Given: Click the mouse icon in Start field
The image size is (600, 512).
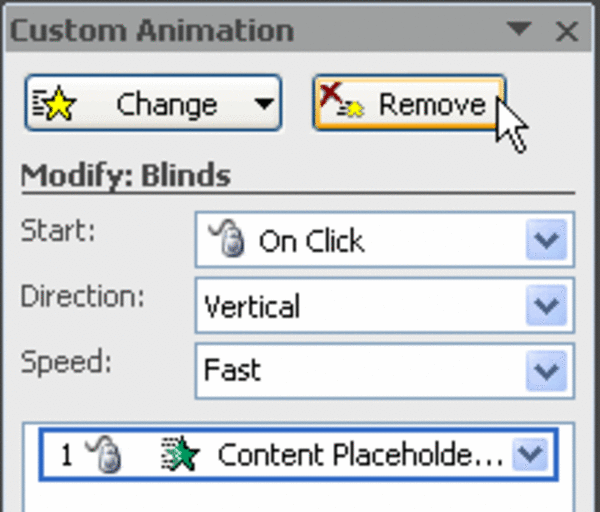Looking at the screenshot, I should click(224, 240).
